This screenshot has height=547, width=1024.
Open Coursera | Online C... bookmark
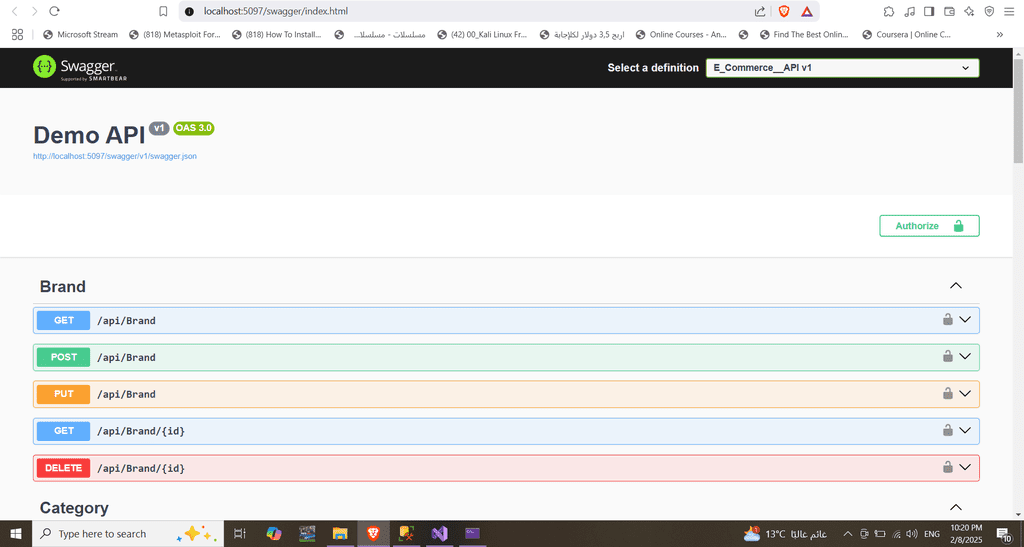point(906,35)
